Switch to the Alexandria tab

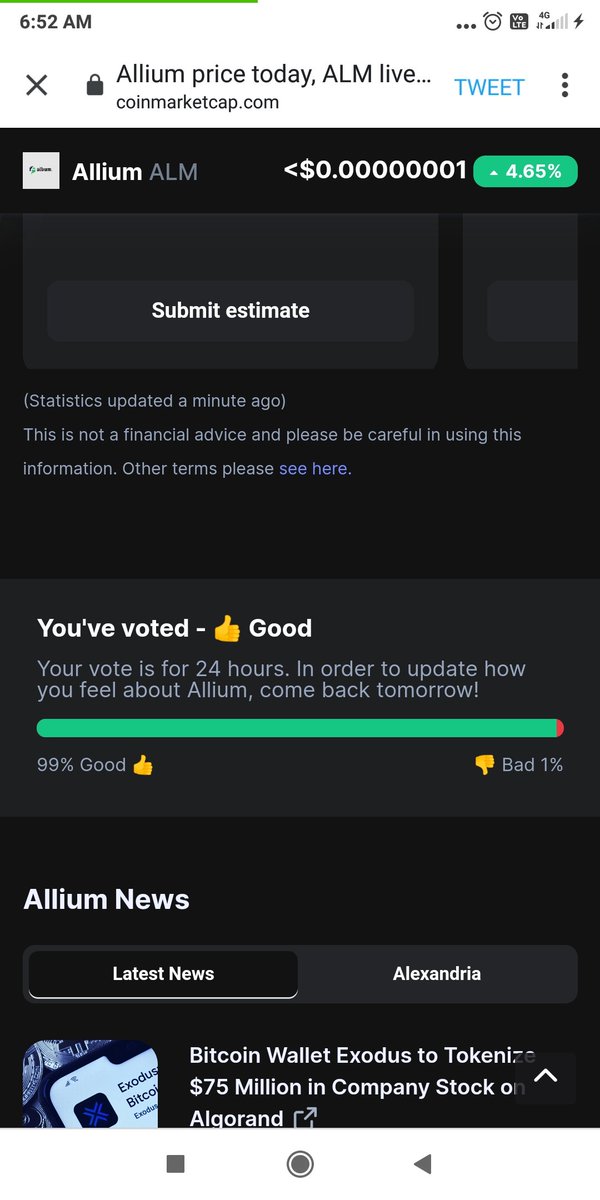437,973
